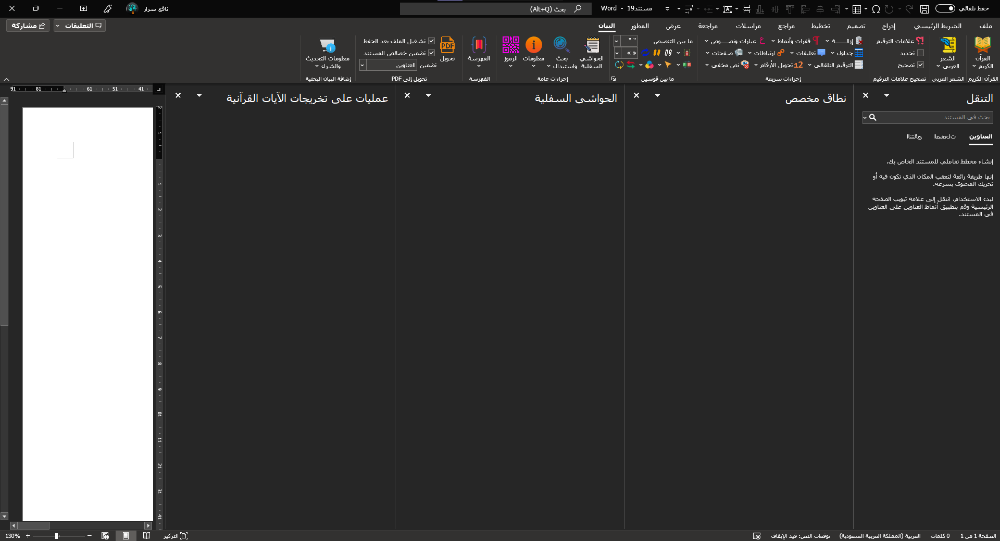Click the convert numbers orange 12 icon
The image size is (1000, 541).
798,65
